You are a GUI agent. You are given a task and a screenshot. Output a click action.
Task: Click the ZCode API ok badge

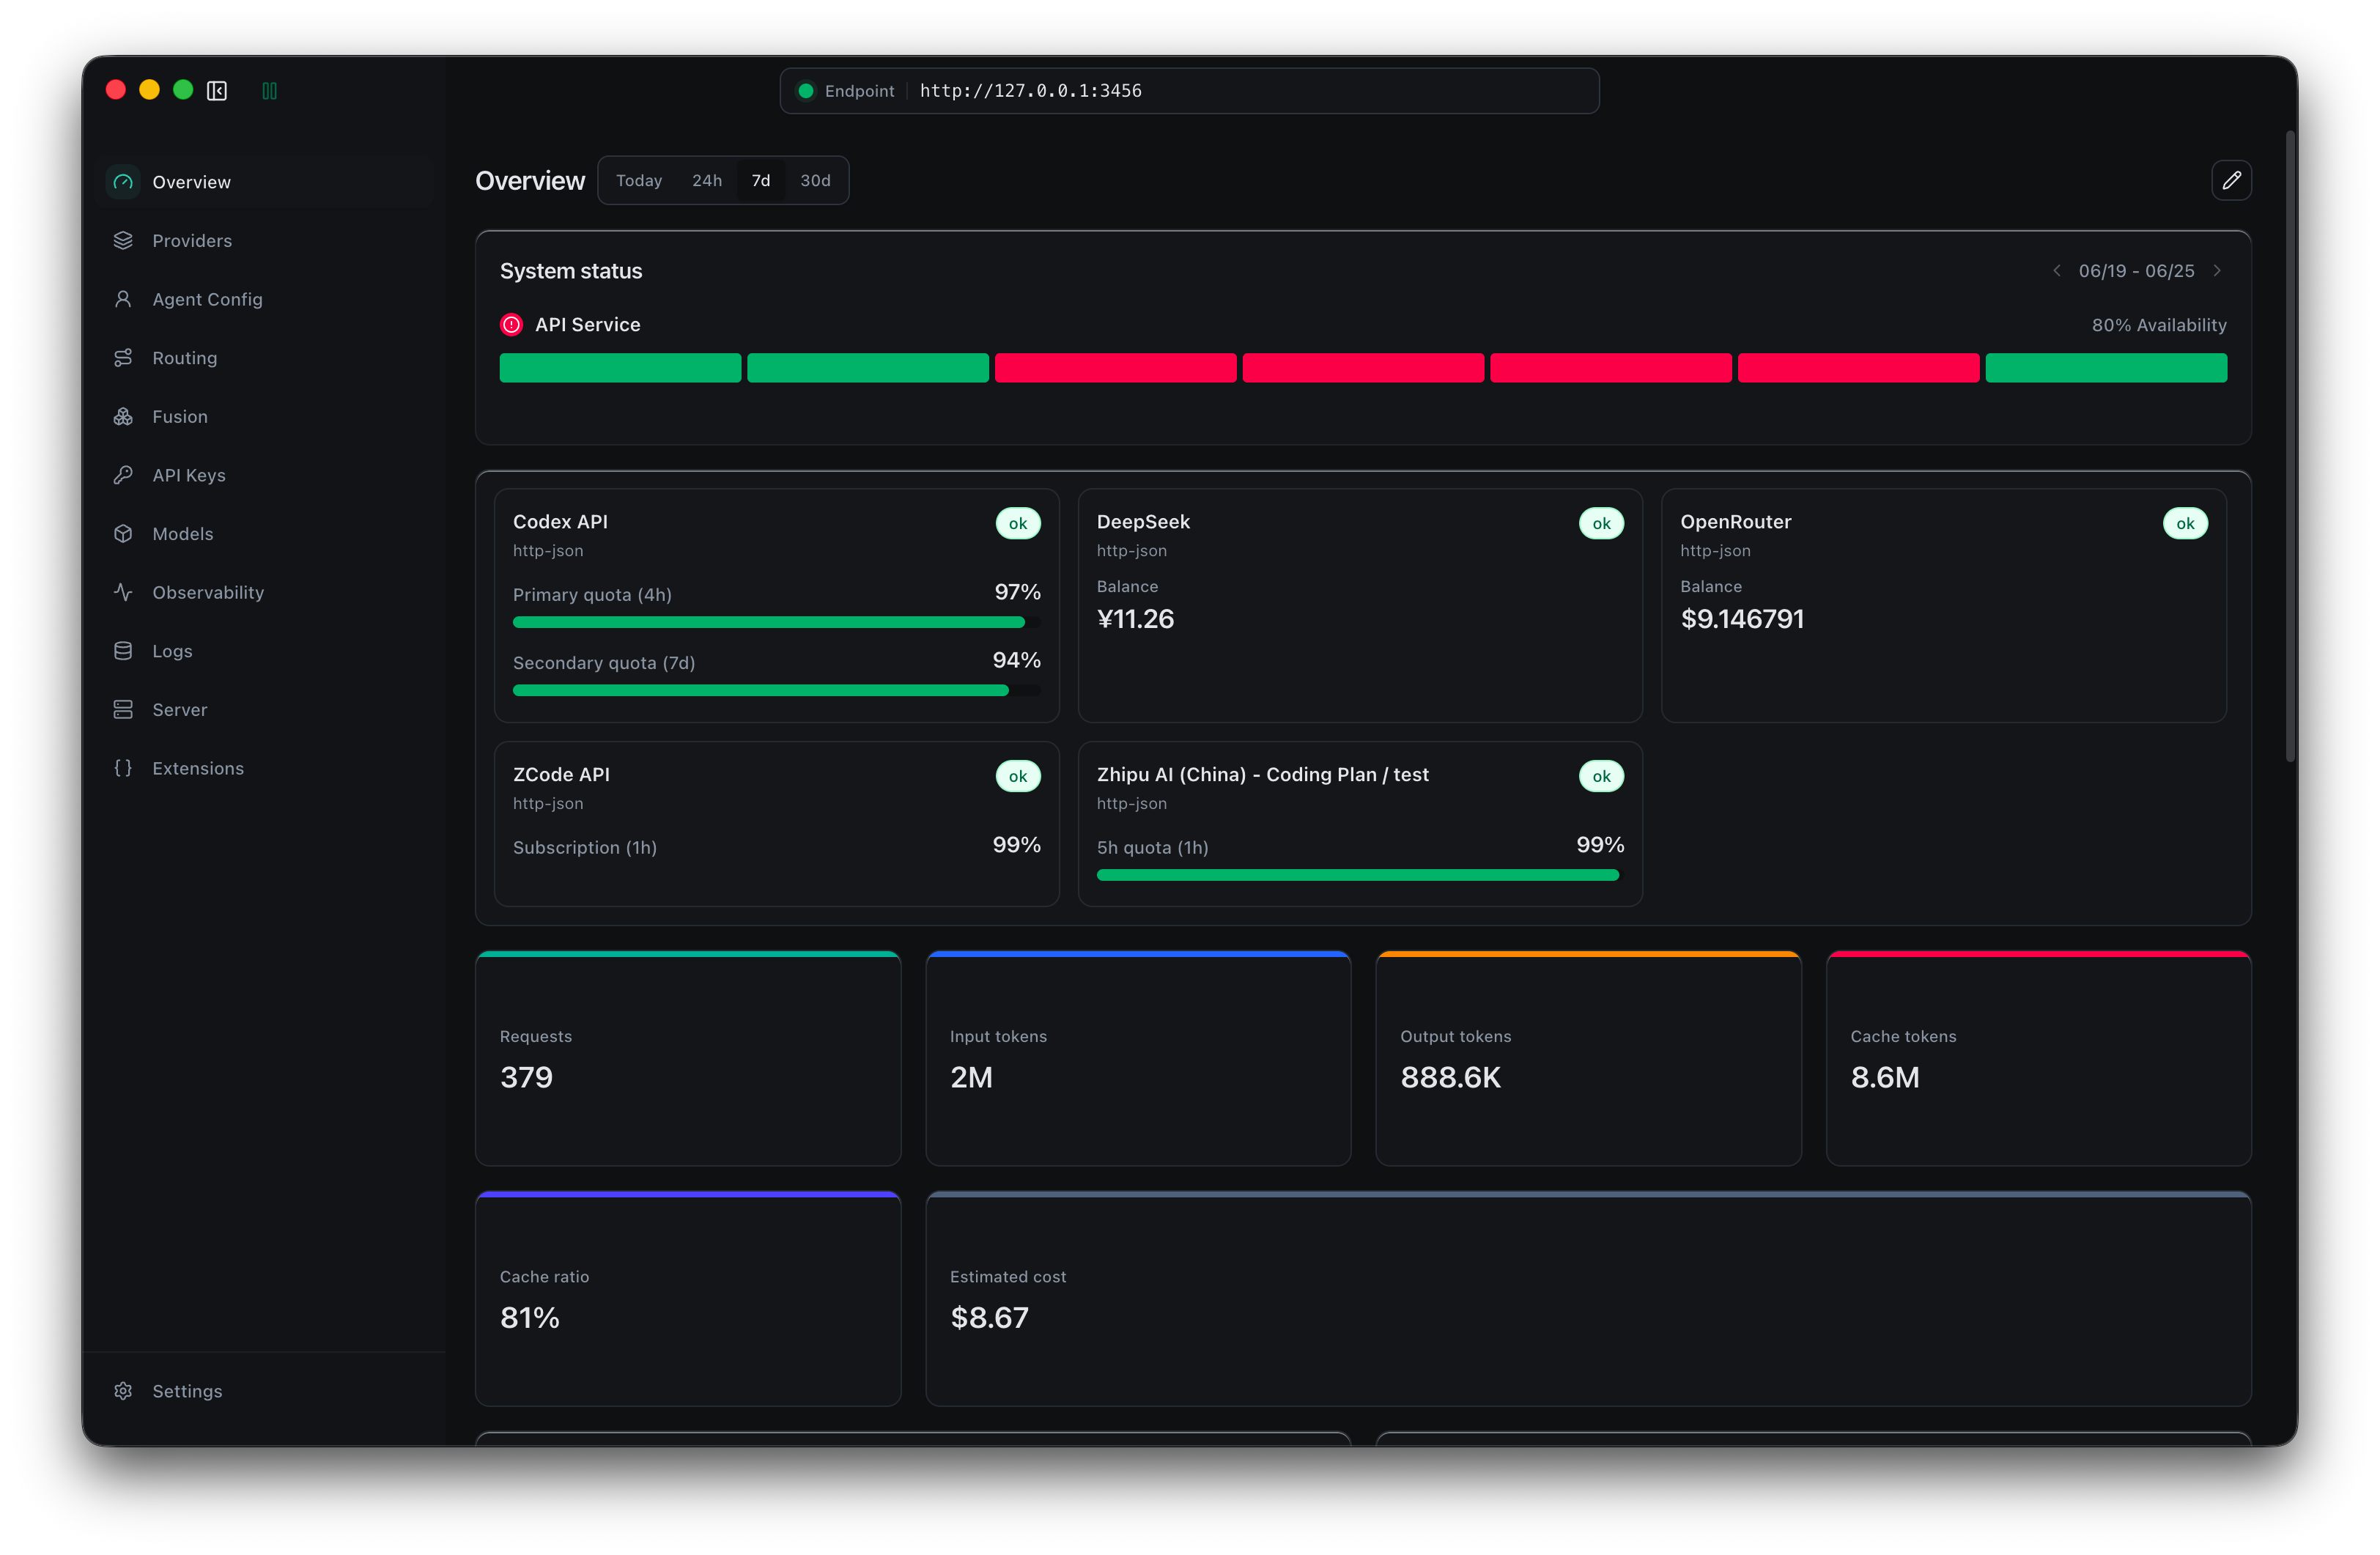[x=1018, y=776]
